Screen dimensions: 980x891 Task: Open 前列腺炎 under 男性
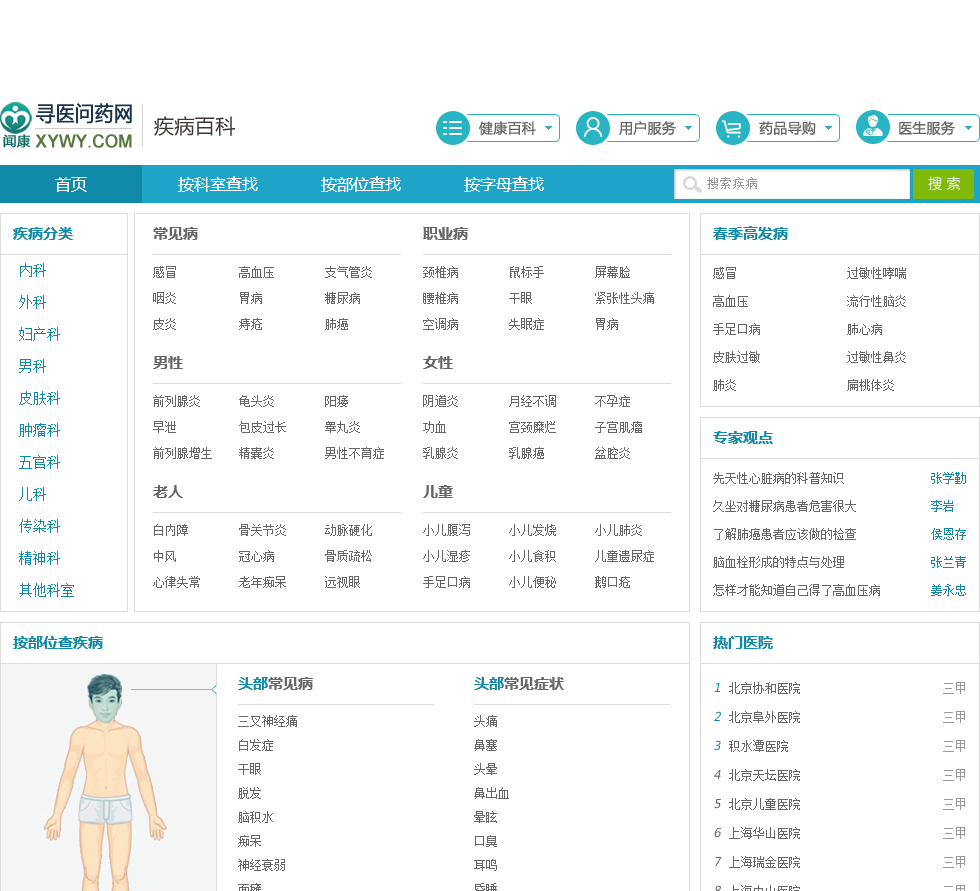click(177, 401)
